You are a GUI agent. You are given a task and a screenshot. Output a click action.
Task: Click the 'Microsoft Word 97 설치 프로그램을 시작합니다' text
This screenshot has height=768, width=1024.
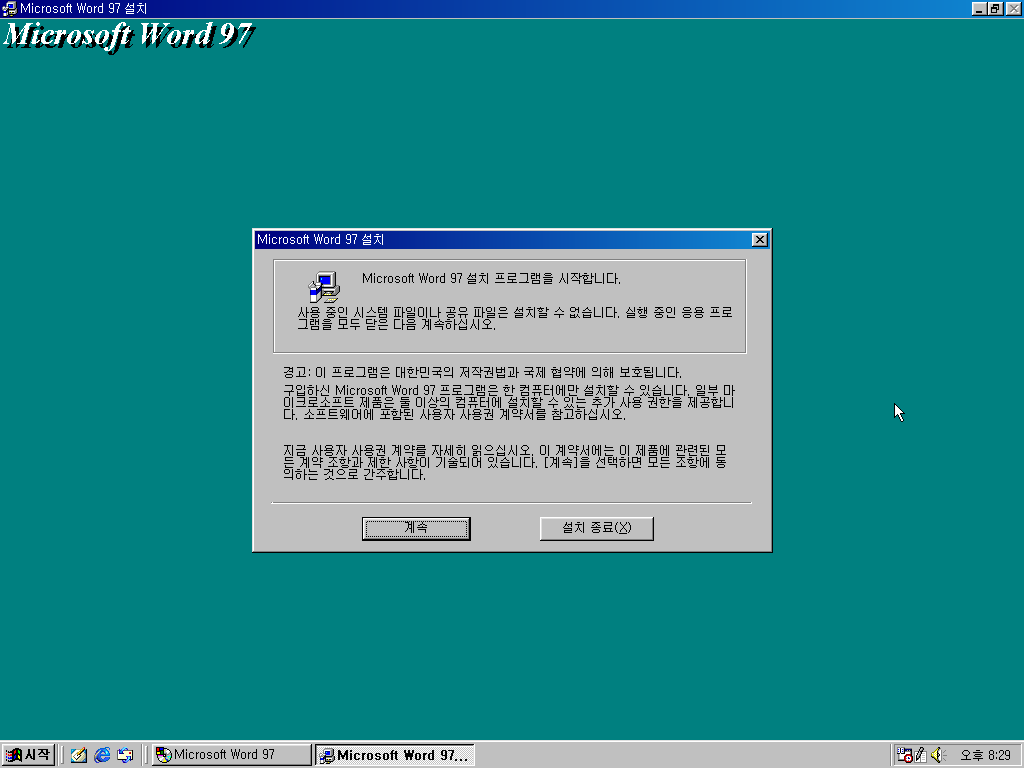point(491,279)
